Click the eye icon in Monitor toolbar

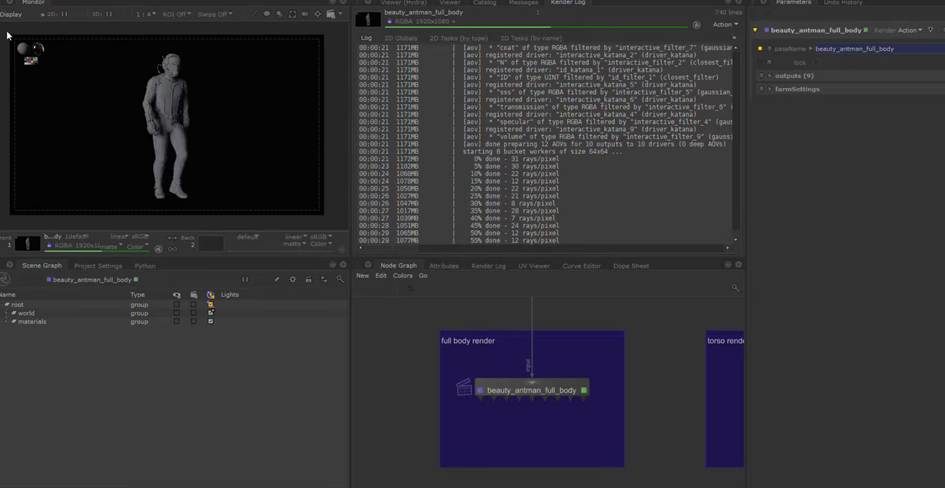tap(266, 14)
